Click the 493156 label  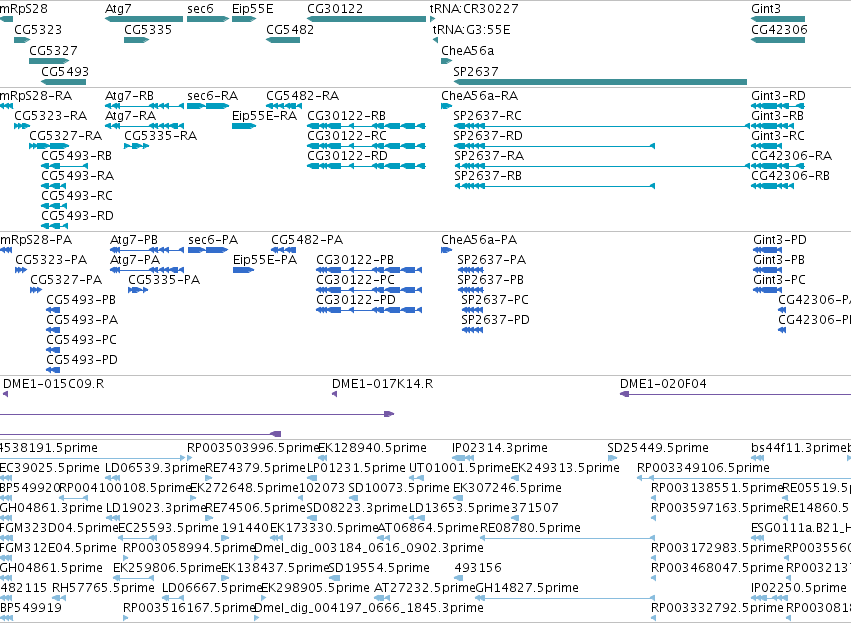(x=478, y=568)
